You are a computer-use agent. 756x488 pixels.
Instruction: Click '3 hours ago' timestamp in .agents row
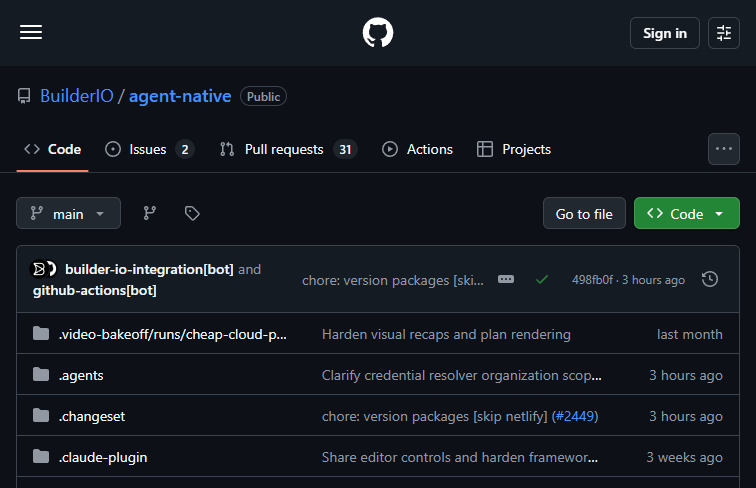tap(686, 375)
